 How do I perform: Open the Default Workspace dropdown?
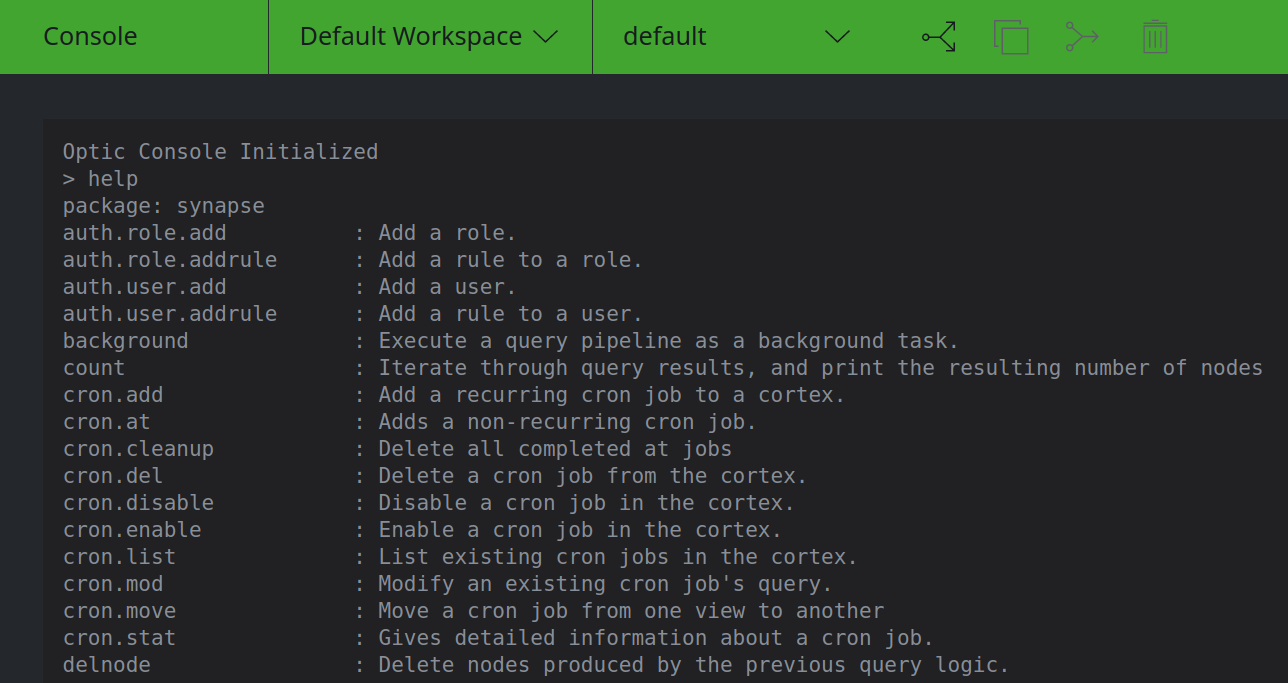pos(429,37)
